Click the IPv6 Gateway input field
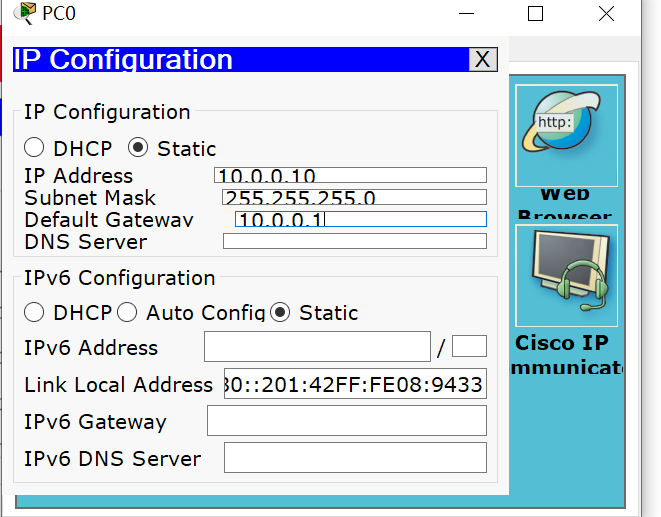This screenshot has width=661, height=517. [347, 420]
